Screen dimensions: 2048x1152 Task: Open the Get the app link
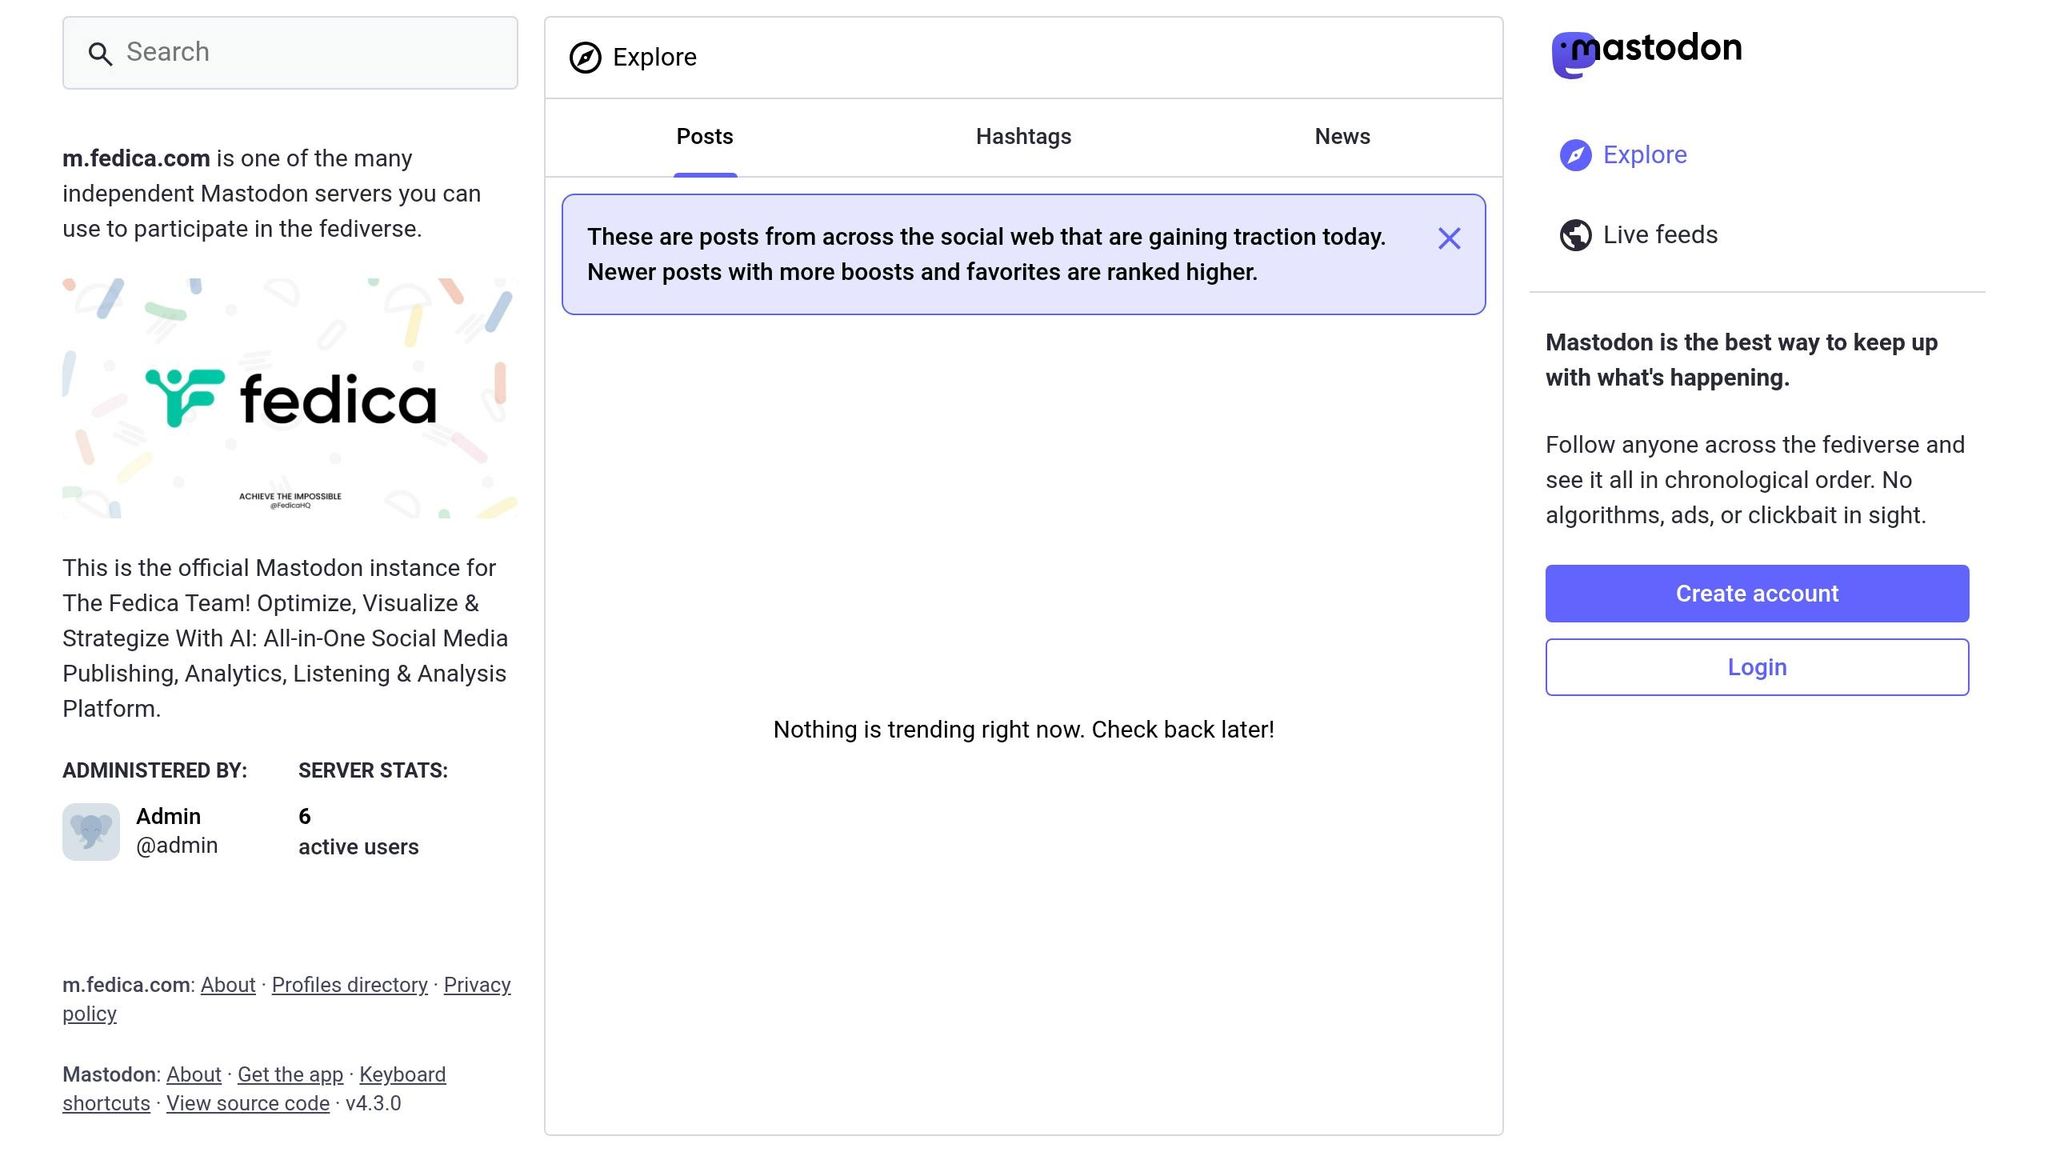290,1075
